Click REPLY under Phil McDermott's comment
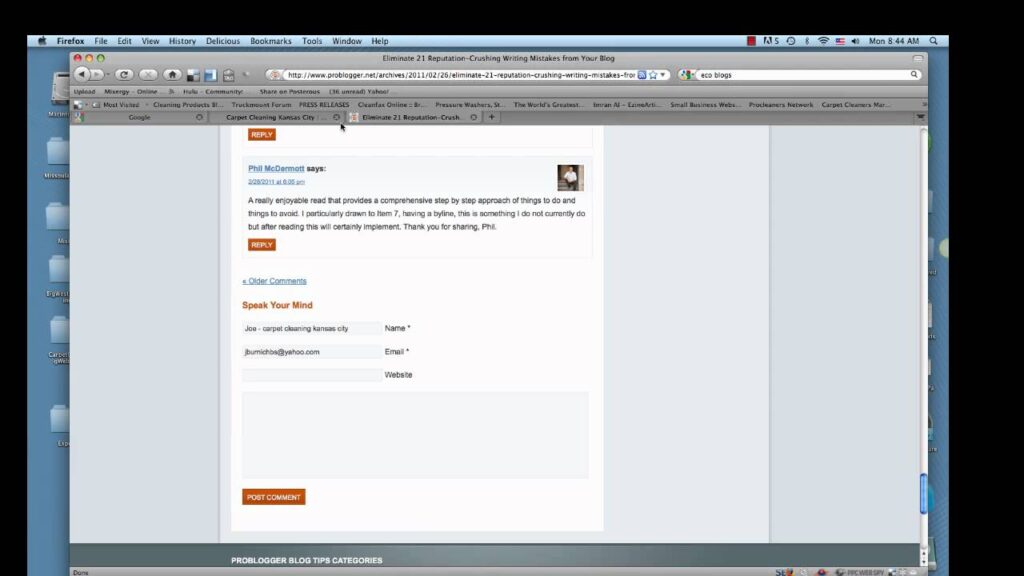 [262, 245]
